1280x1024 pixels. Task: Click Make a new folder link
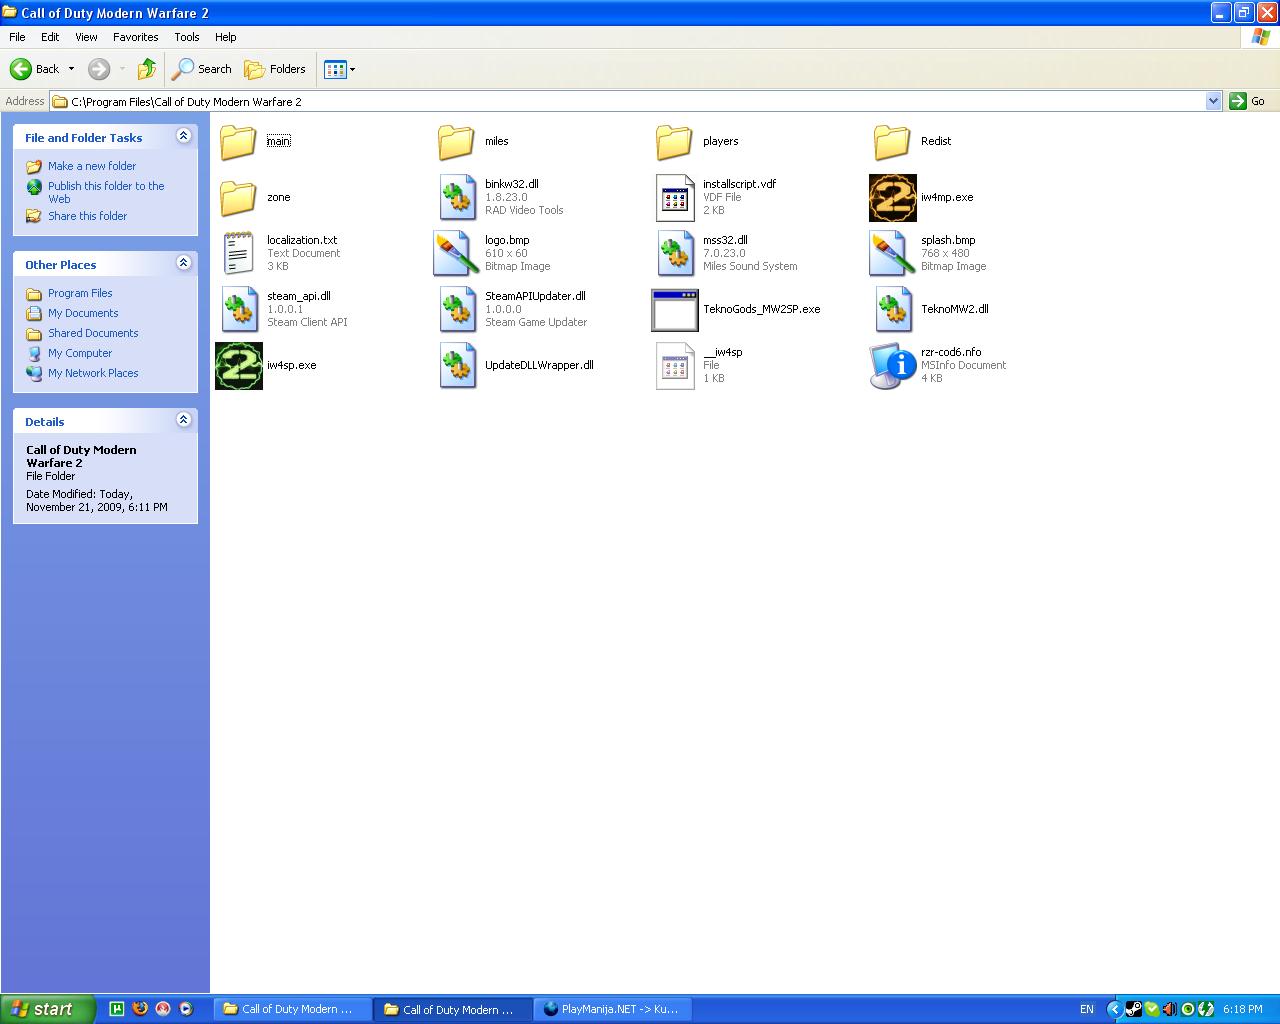click(x=92, y=166)
